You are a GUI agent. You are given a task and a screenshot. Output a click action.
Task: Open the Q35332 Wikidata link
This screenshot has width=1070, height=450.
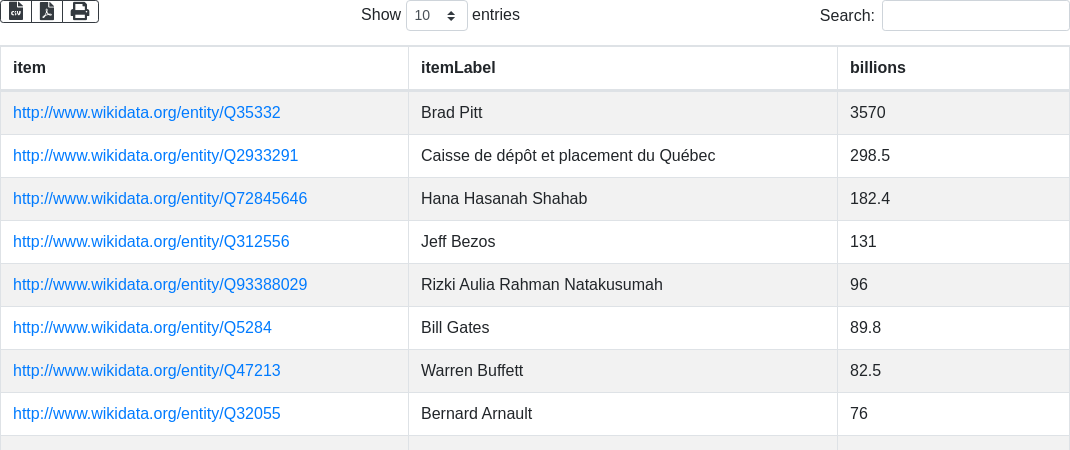click(x=146, y=113)
